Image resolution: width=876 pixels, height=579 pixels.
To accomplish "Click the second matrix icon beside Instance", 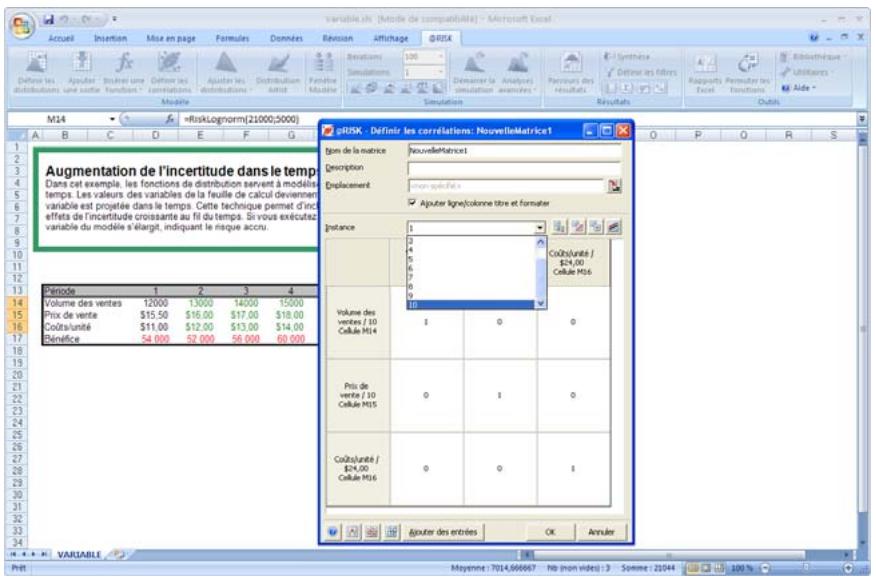I will click(x=576, y=228).
